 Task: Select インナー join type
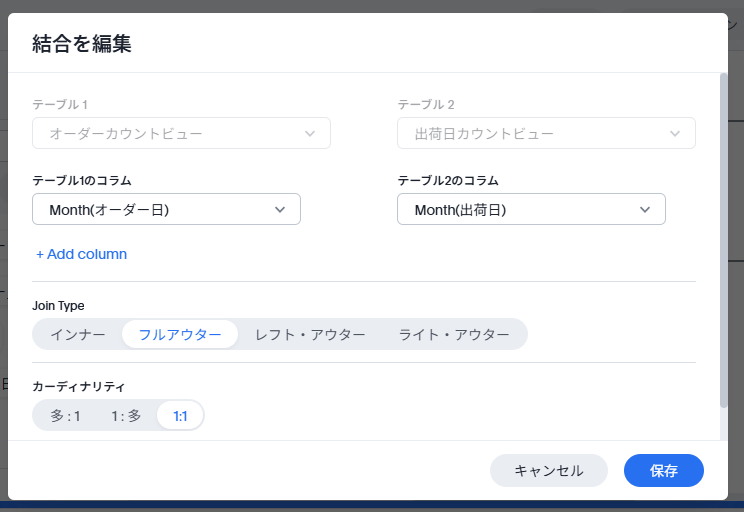pyautogui.click(x=78, y=335)
